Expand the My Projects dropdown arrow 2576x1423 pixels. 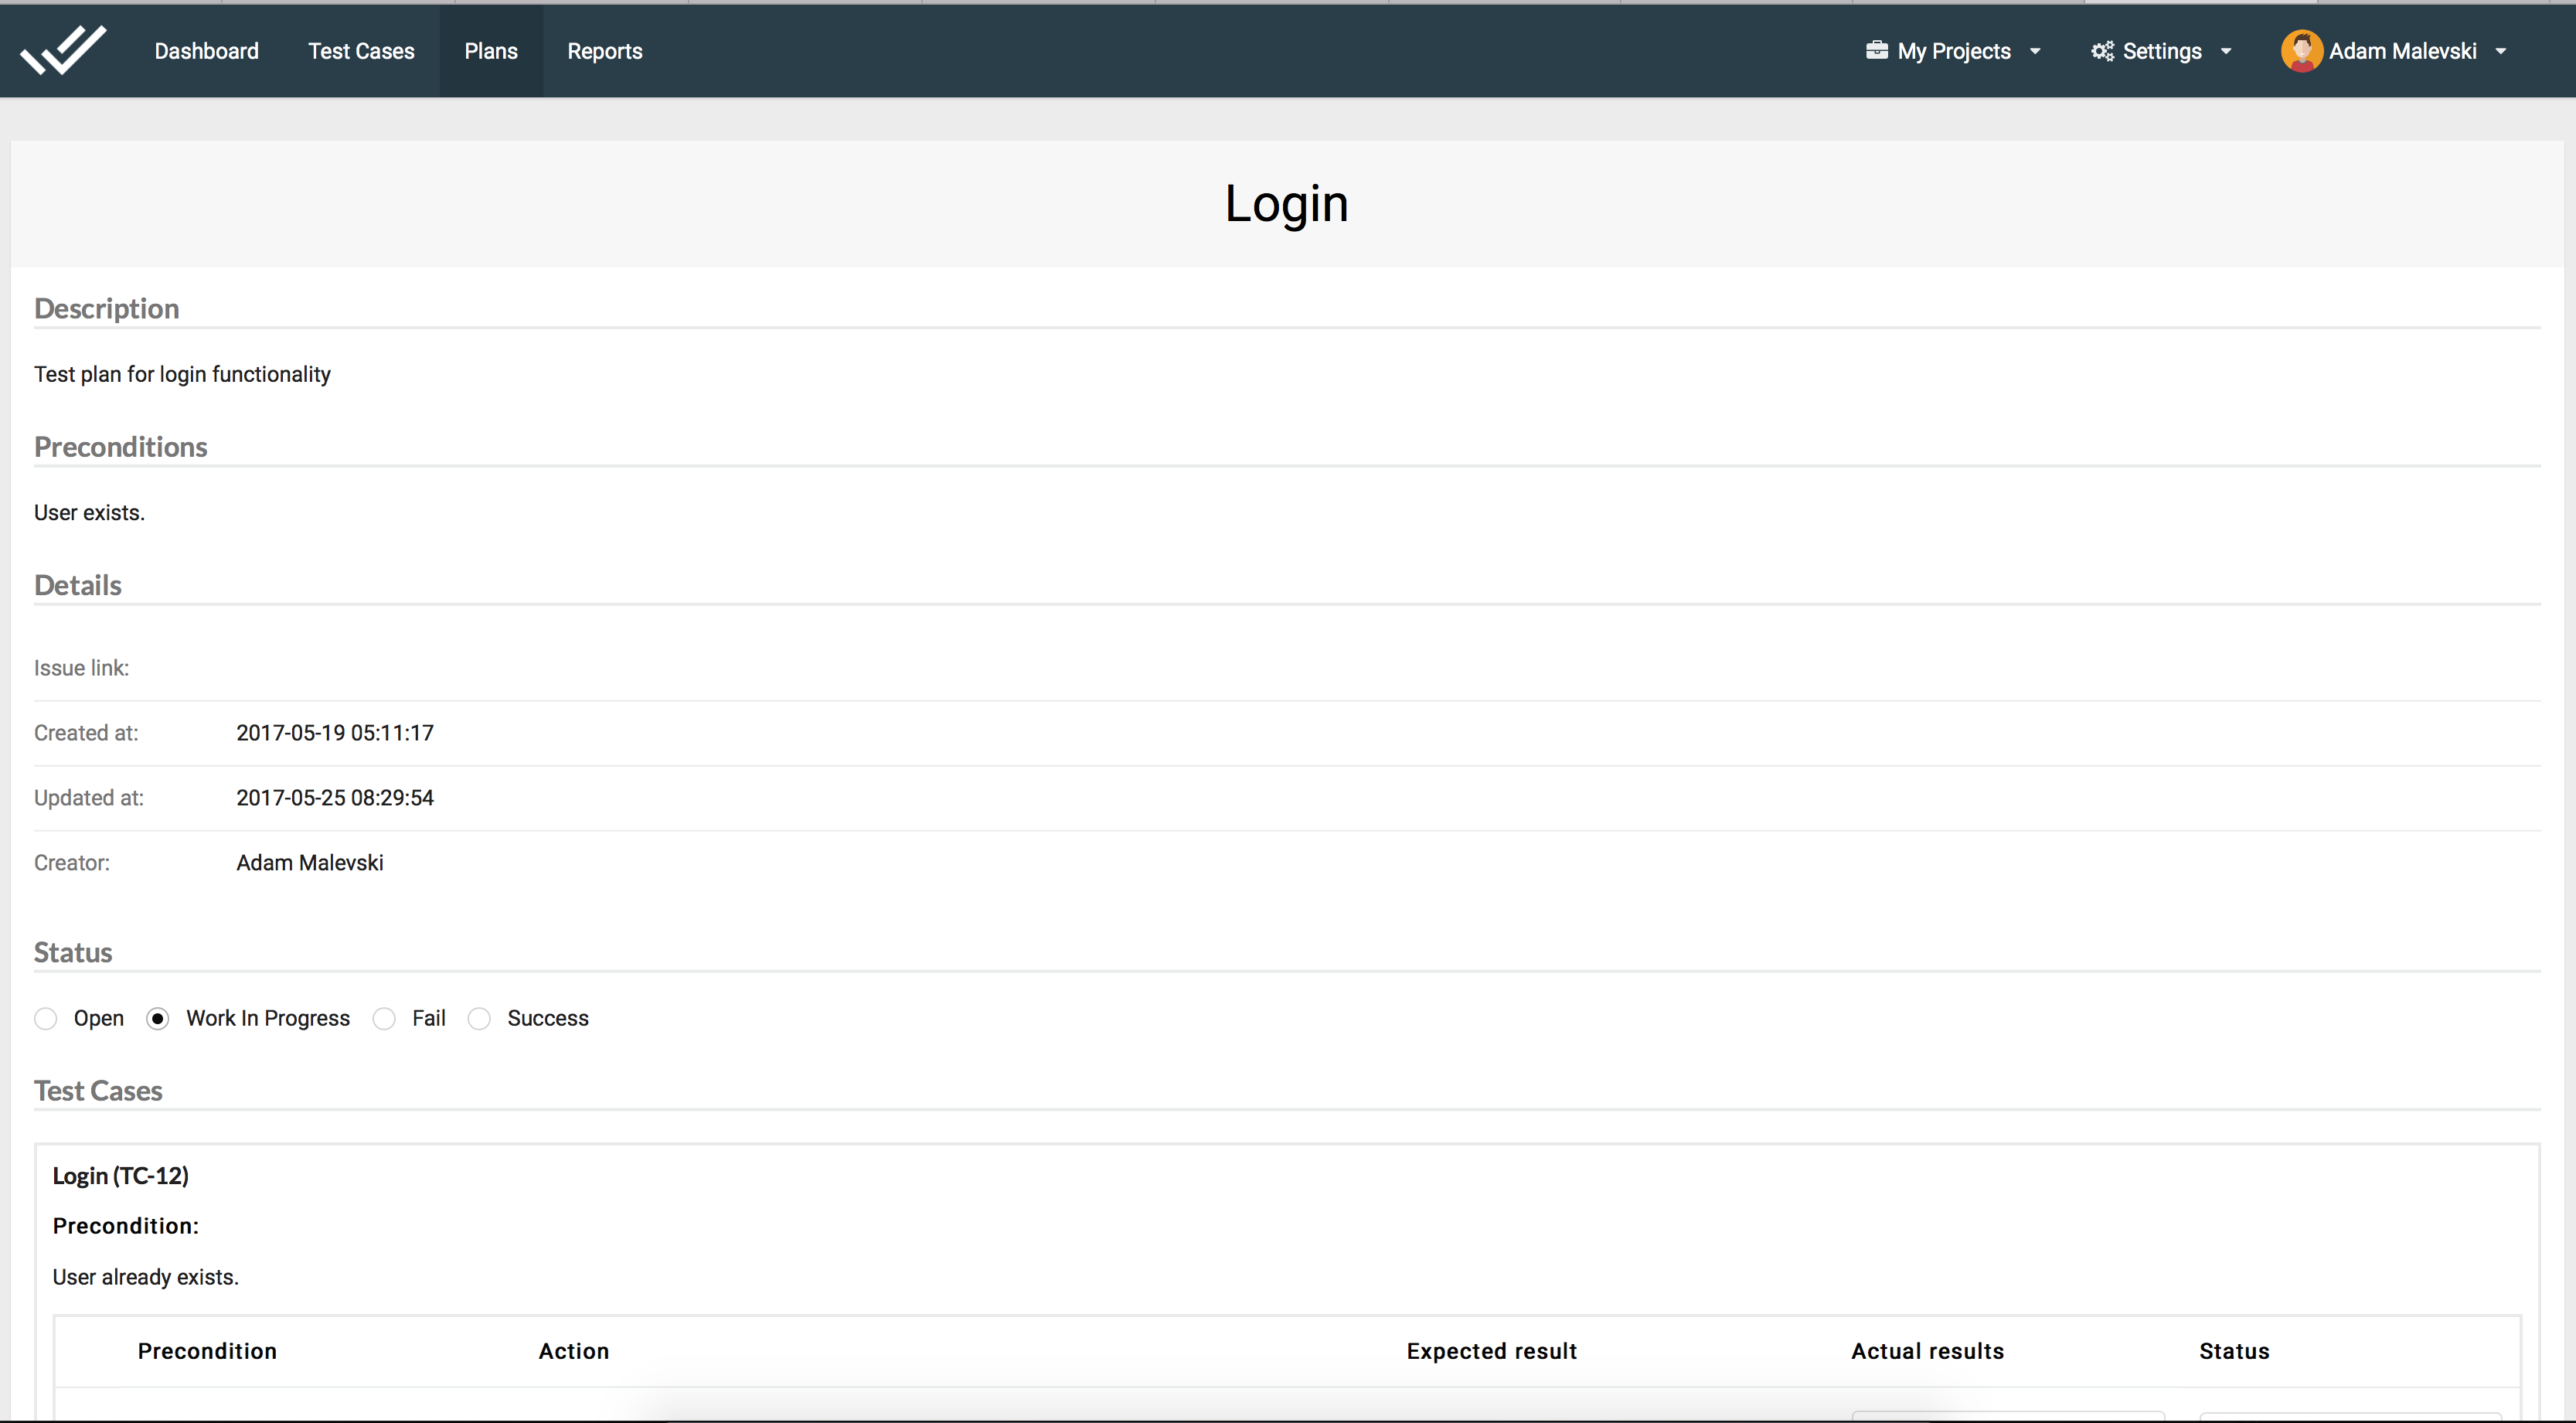(2035, 52)
